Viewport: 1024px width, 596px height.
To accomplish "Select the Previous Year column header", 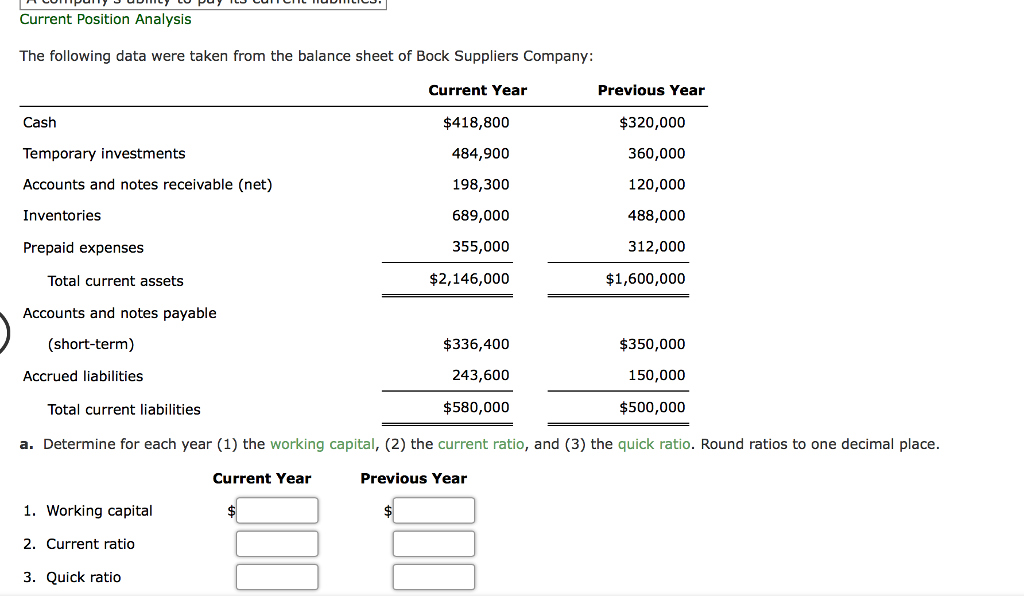I will tap(651, 90).
